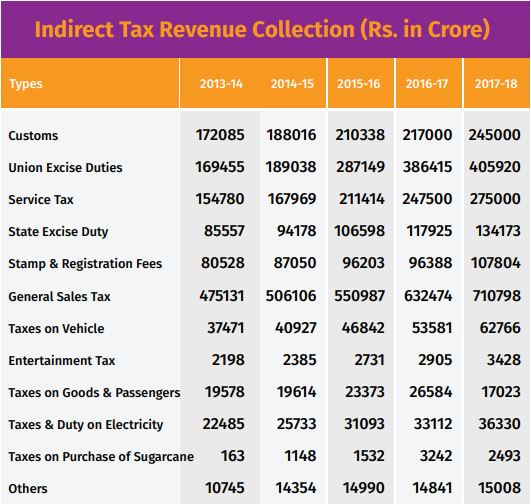Viewport: 531px width, 504px height.
Task: Click Others value 15008
Action: click(x=500, y=488)
